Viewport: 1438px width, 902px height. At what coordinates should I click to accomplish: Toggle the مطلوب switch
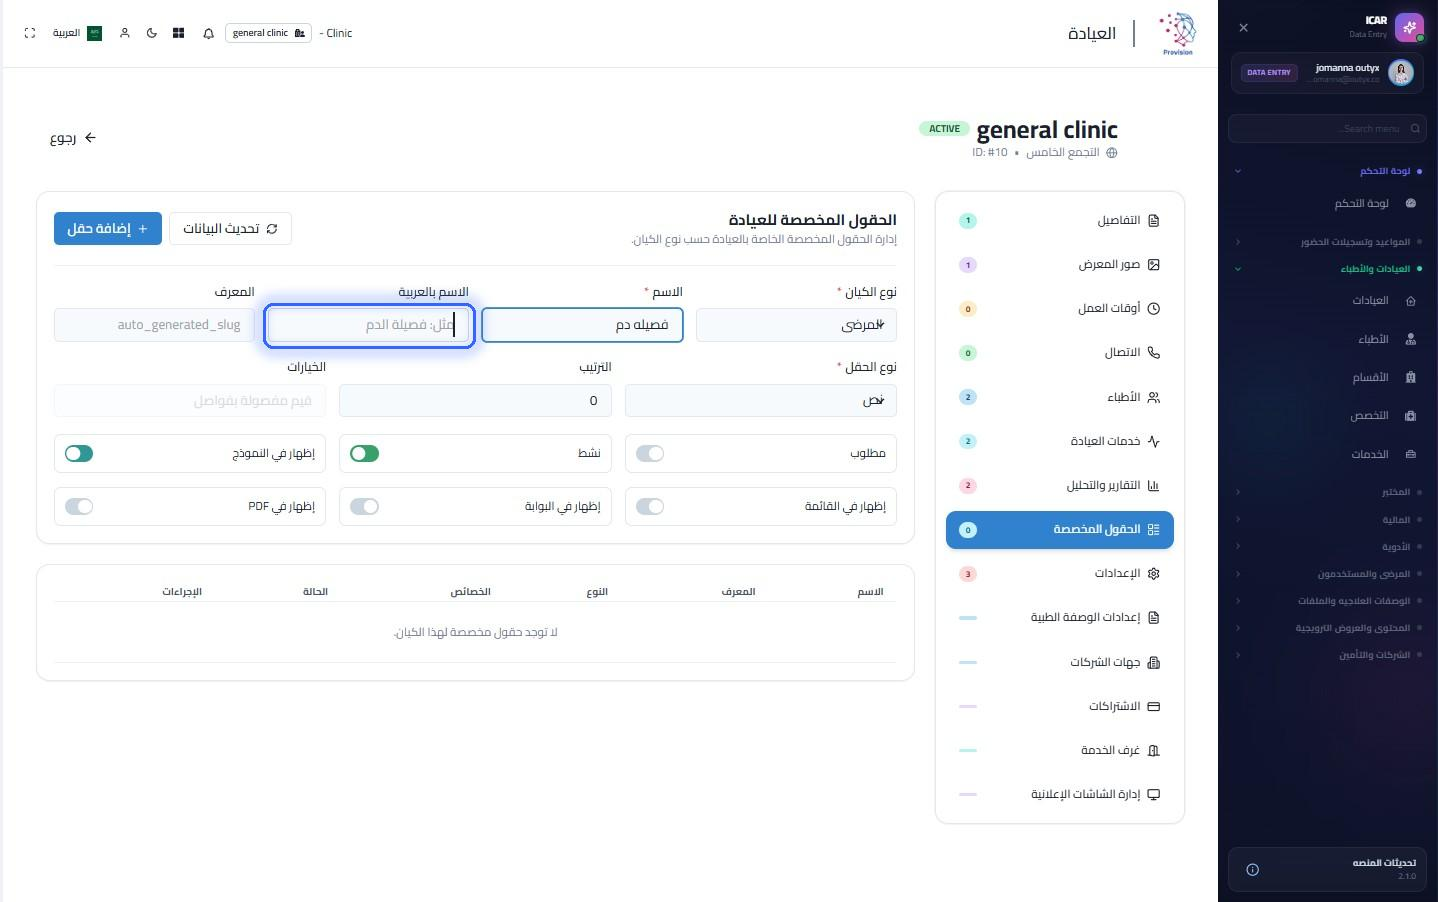click(x=650, y=454)
